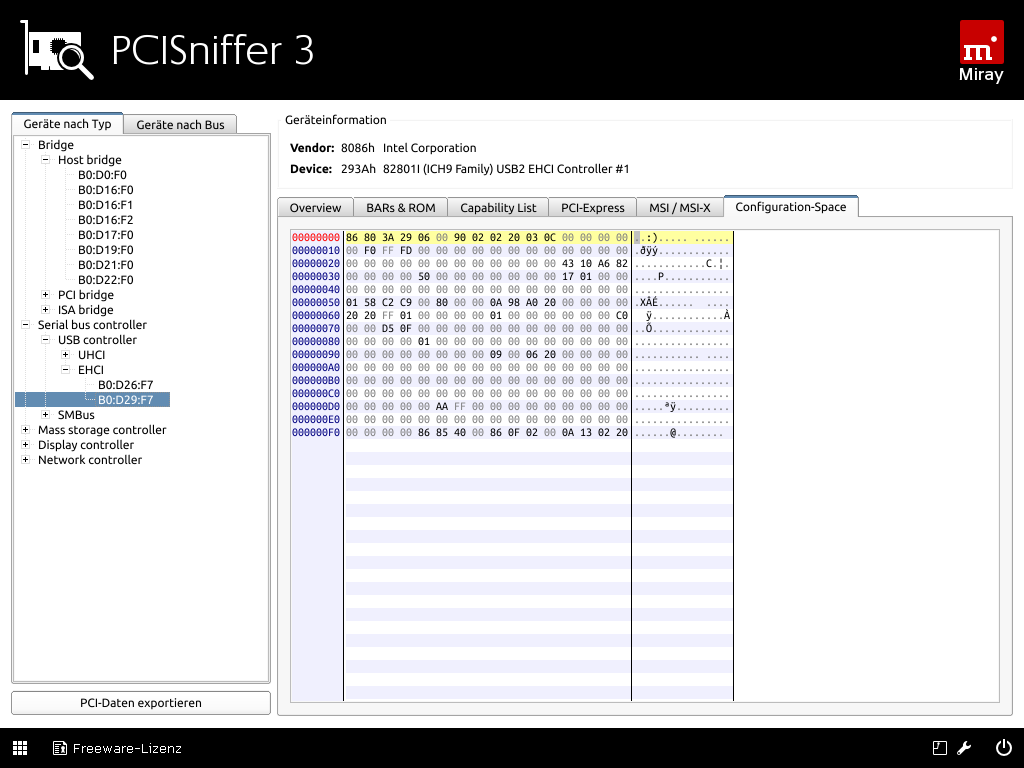Collapse the USB controller node

click(46, 340)
